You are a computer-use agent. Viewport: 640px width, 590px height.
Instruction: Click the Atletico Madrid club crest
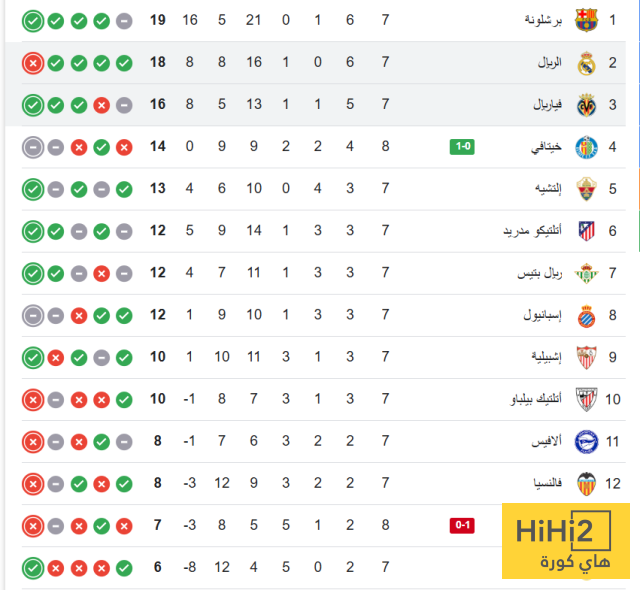click(x=586, y=231)
